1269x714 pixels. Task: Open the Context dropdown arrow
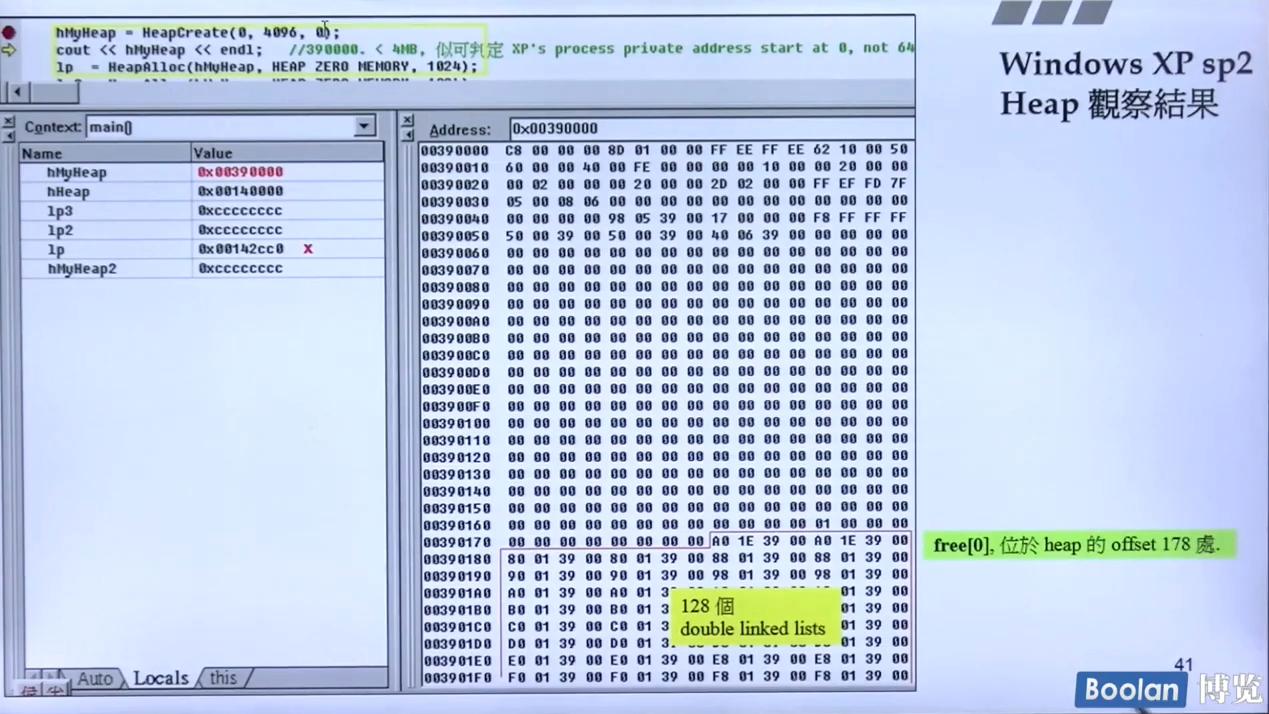(364, 127)
